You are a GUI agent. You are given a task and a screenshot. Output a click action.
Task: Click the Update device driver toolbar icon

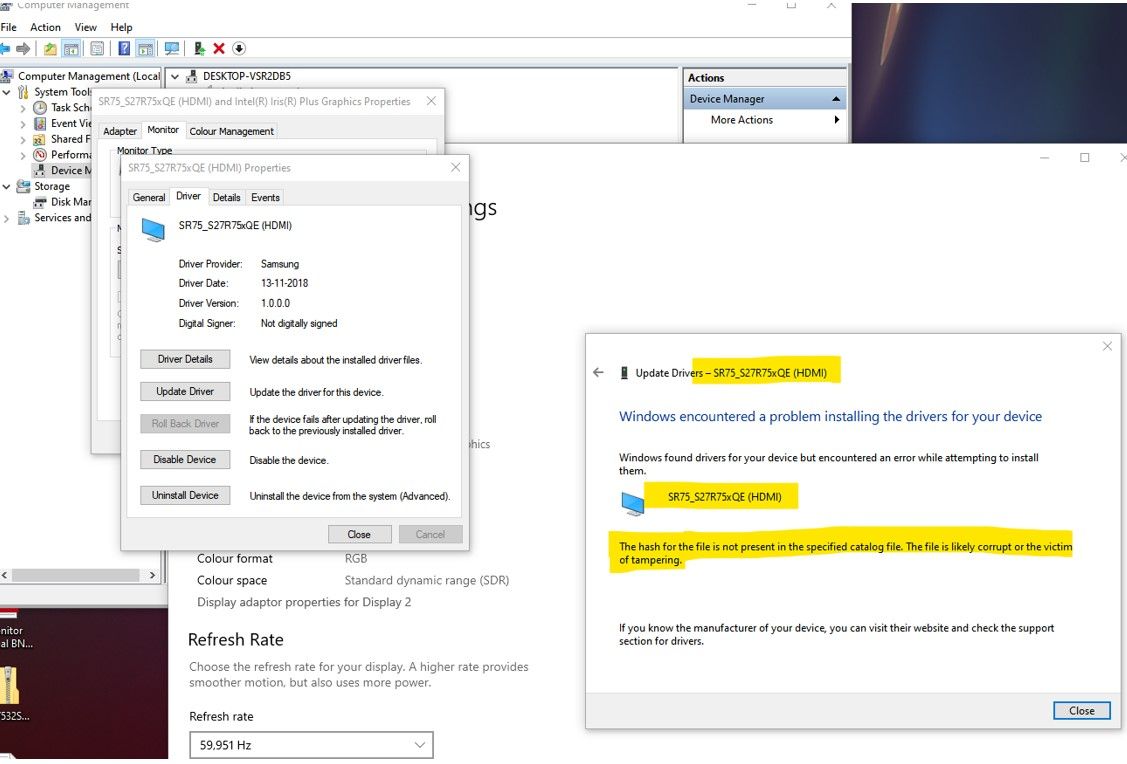pos(200,48)
